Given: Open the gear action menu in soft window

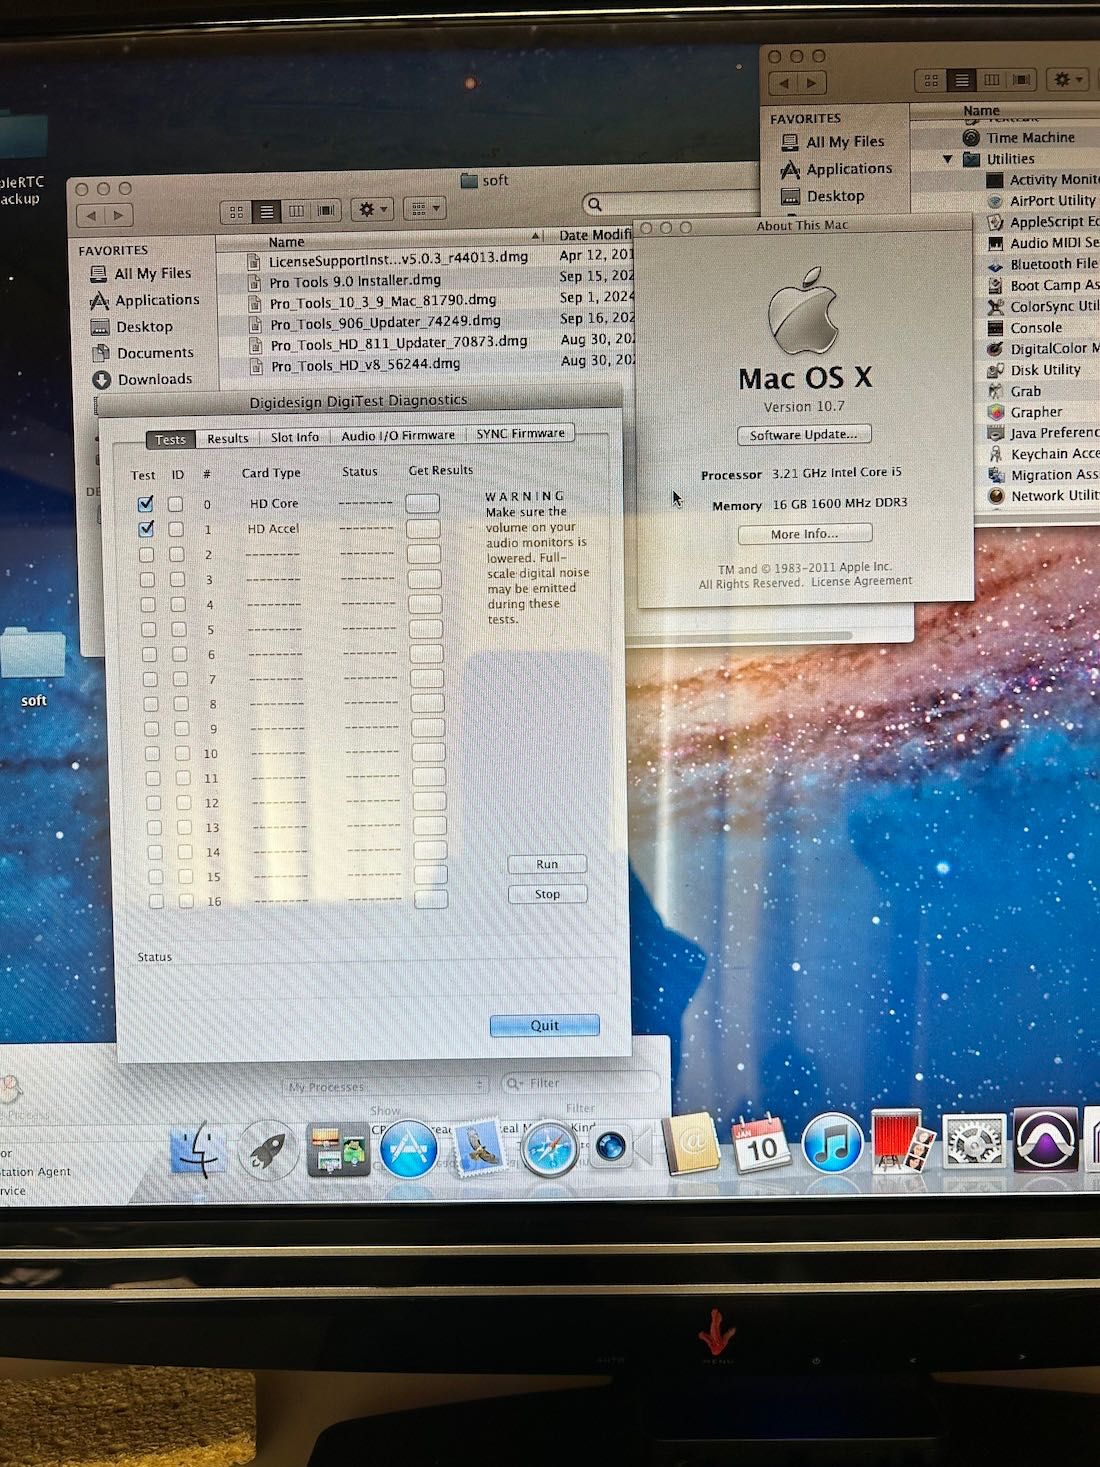Looking at the screenshot, I should tap(371, 209).
